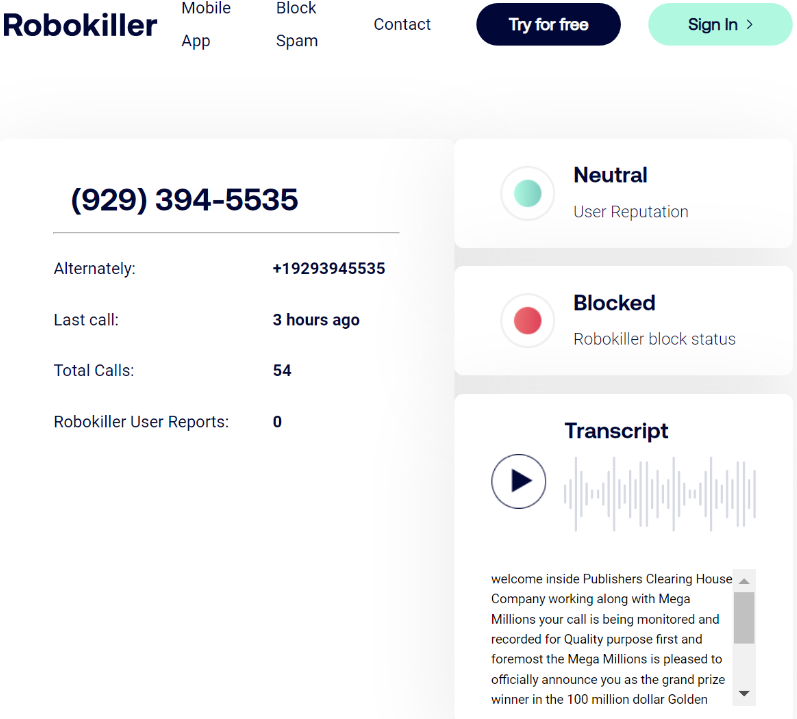This screenshot has width=797, height=719.
Task: Open the Mobile App menu item
Action: pyautogui.click(x=206, y=25)
